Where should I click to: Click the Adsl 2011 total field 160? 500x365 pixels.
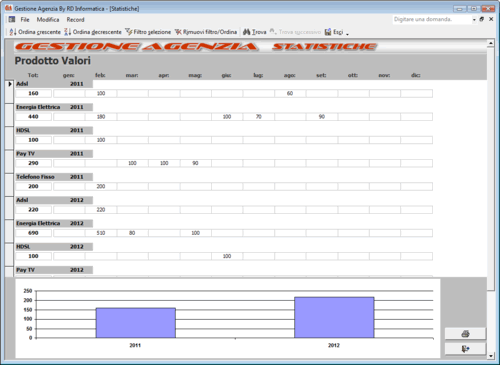[x=33, y=93]
